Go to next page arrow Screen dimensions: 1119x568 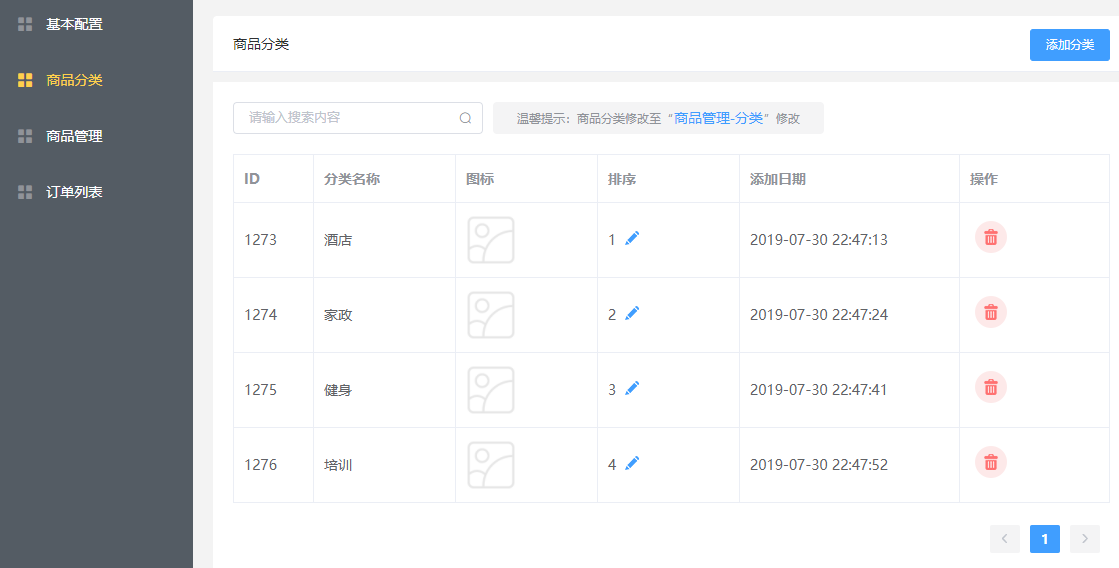pyautogui.click(x=1085, y=539)
